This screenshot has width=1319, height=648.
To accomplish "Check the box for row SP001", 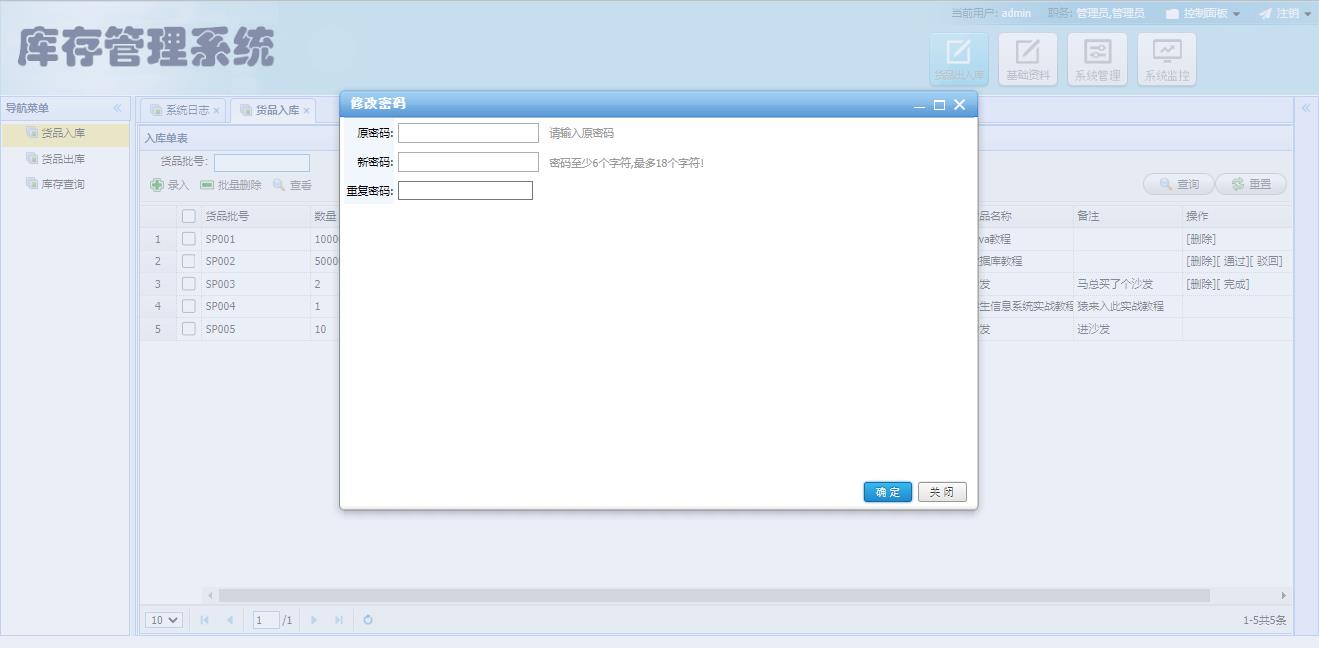I will coord(188,239).
